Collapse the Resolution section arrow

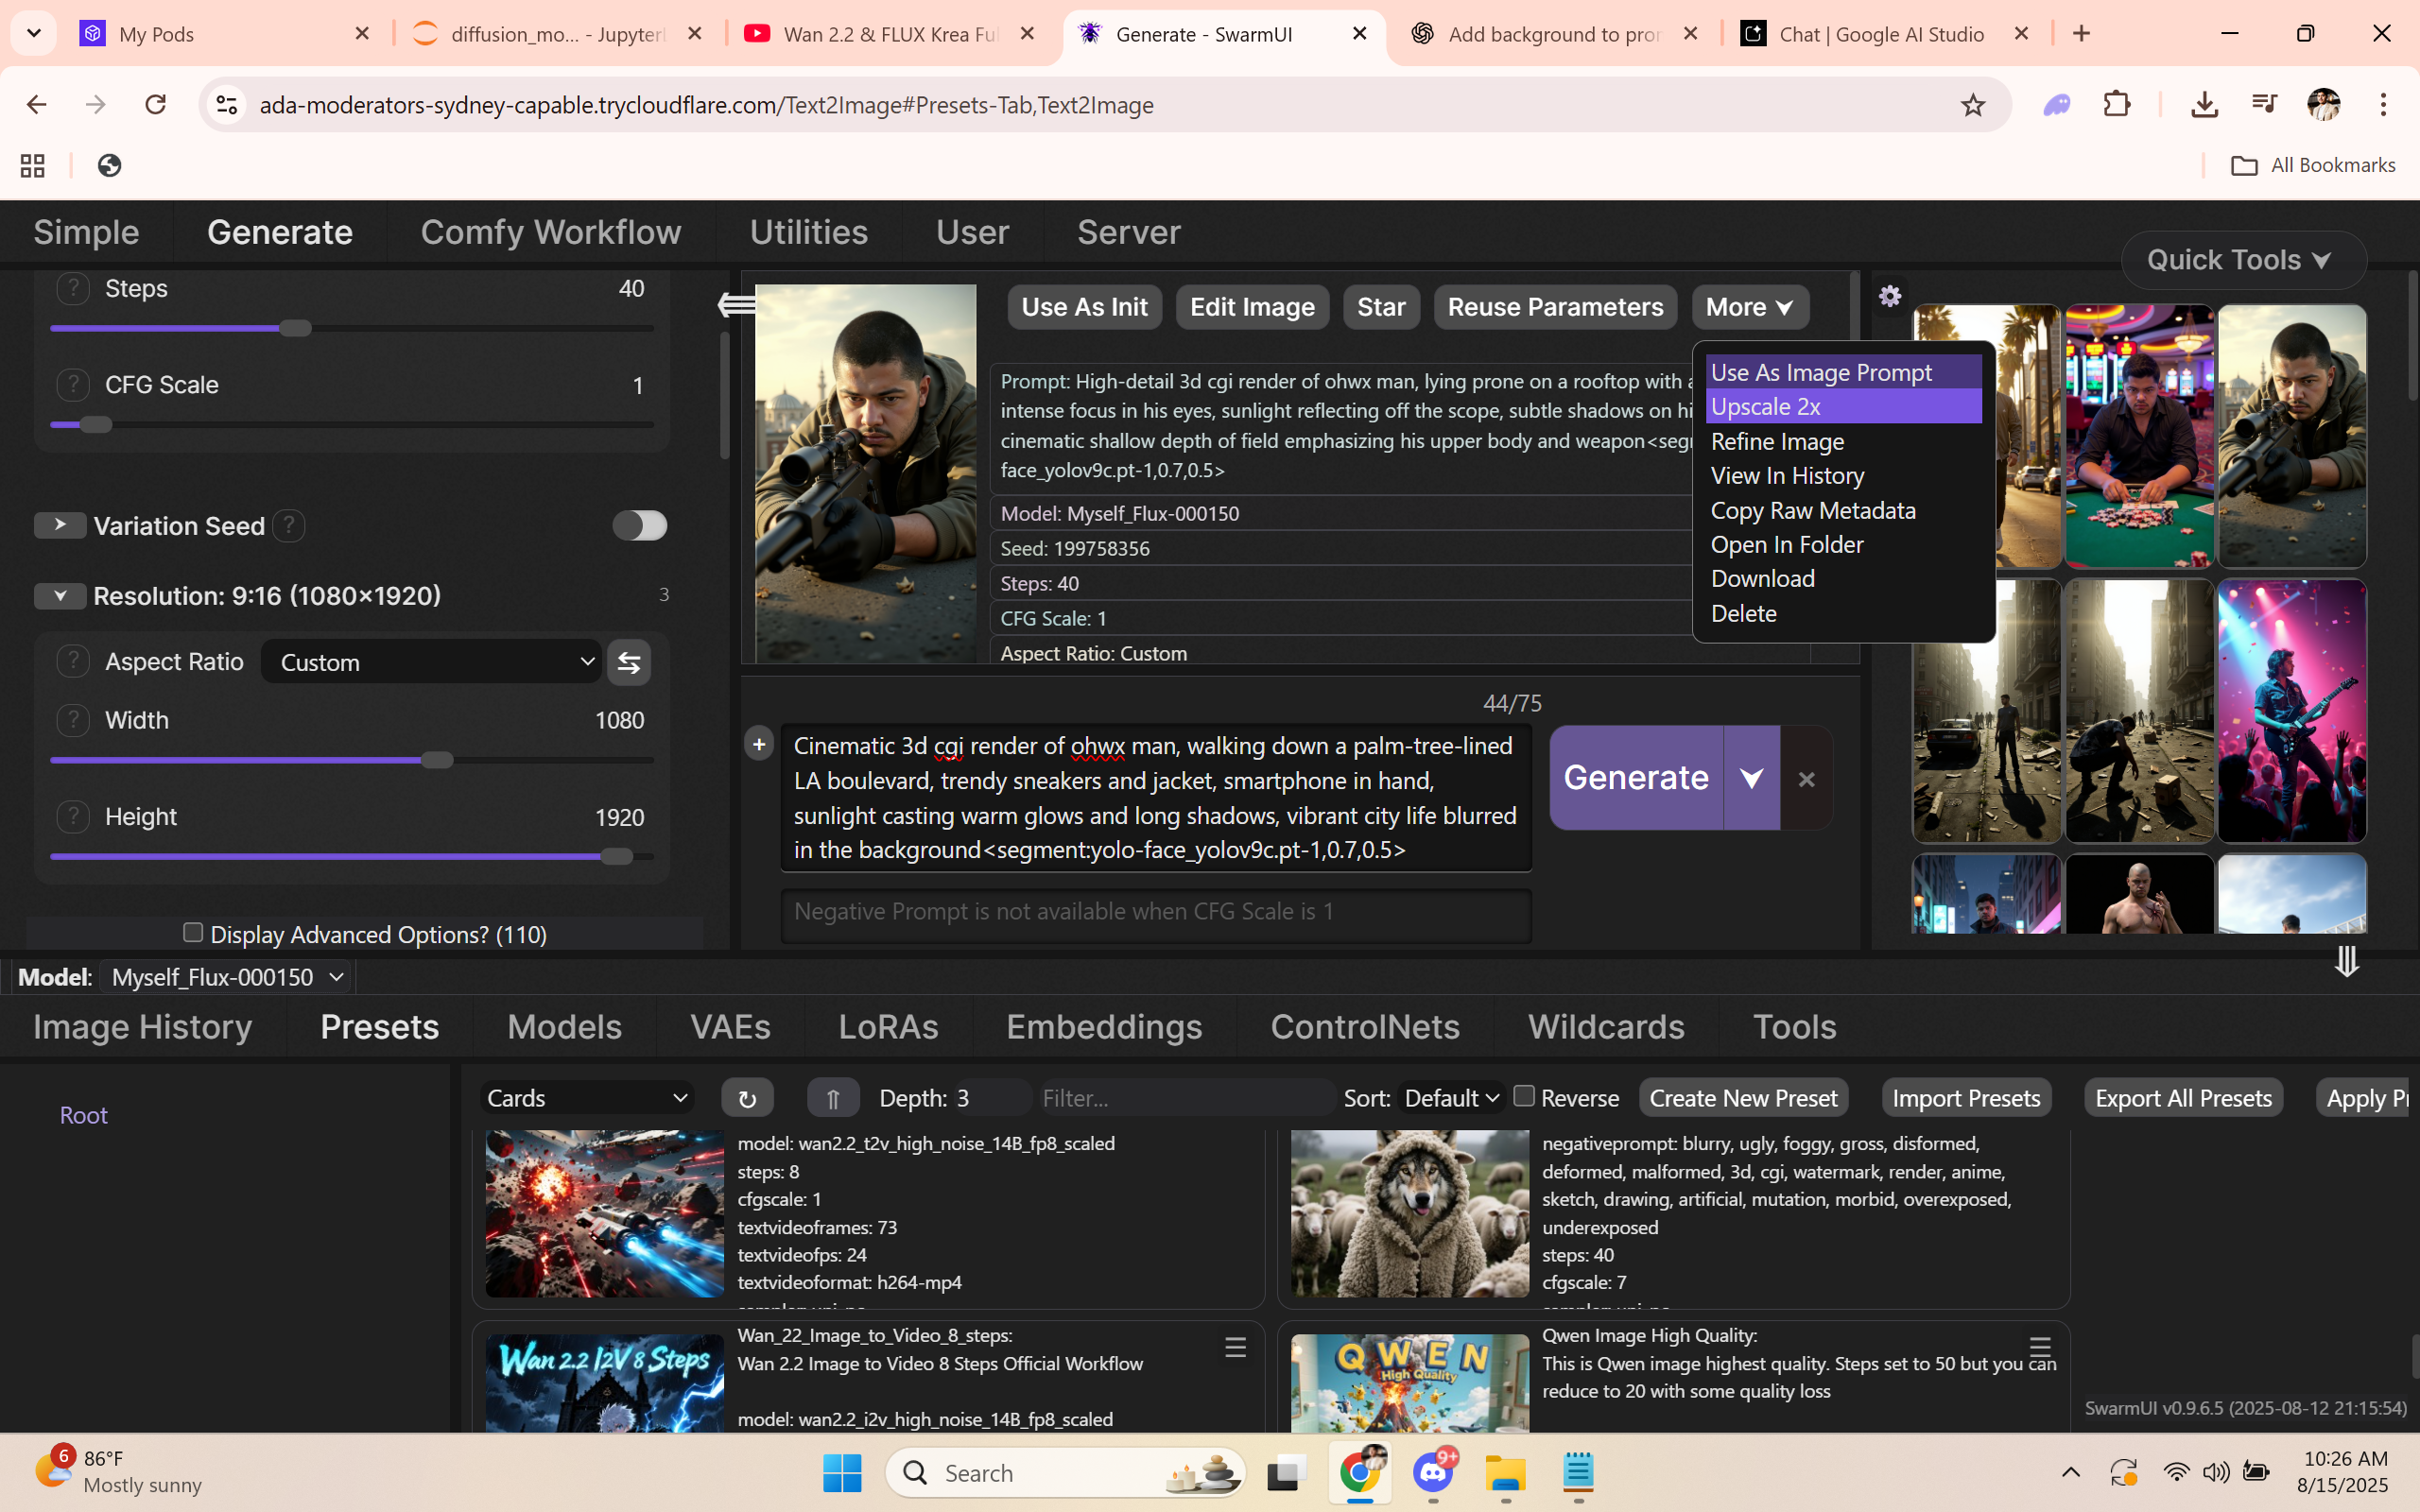pyautogui.click(x=59, y=596)
